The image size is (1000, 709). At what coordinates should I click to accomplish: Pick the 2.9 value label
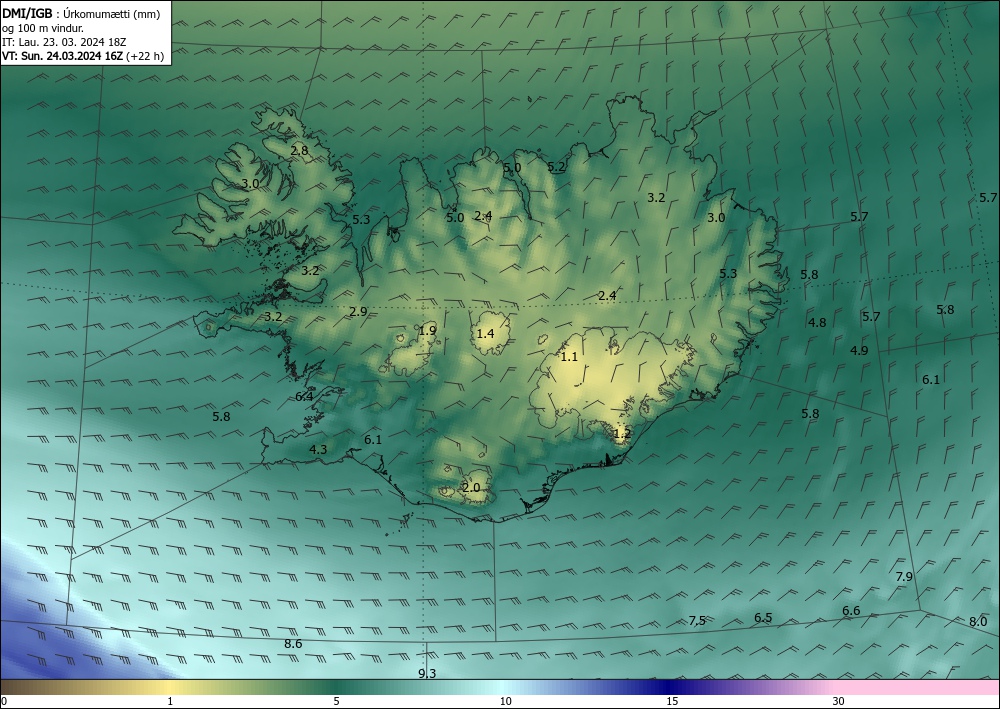tap(358, 312)
